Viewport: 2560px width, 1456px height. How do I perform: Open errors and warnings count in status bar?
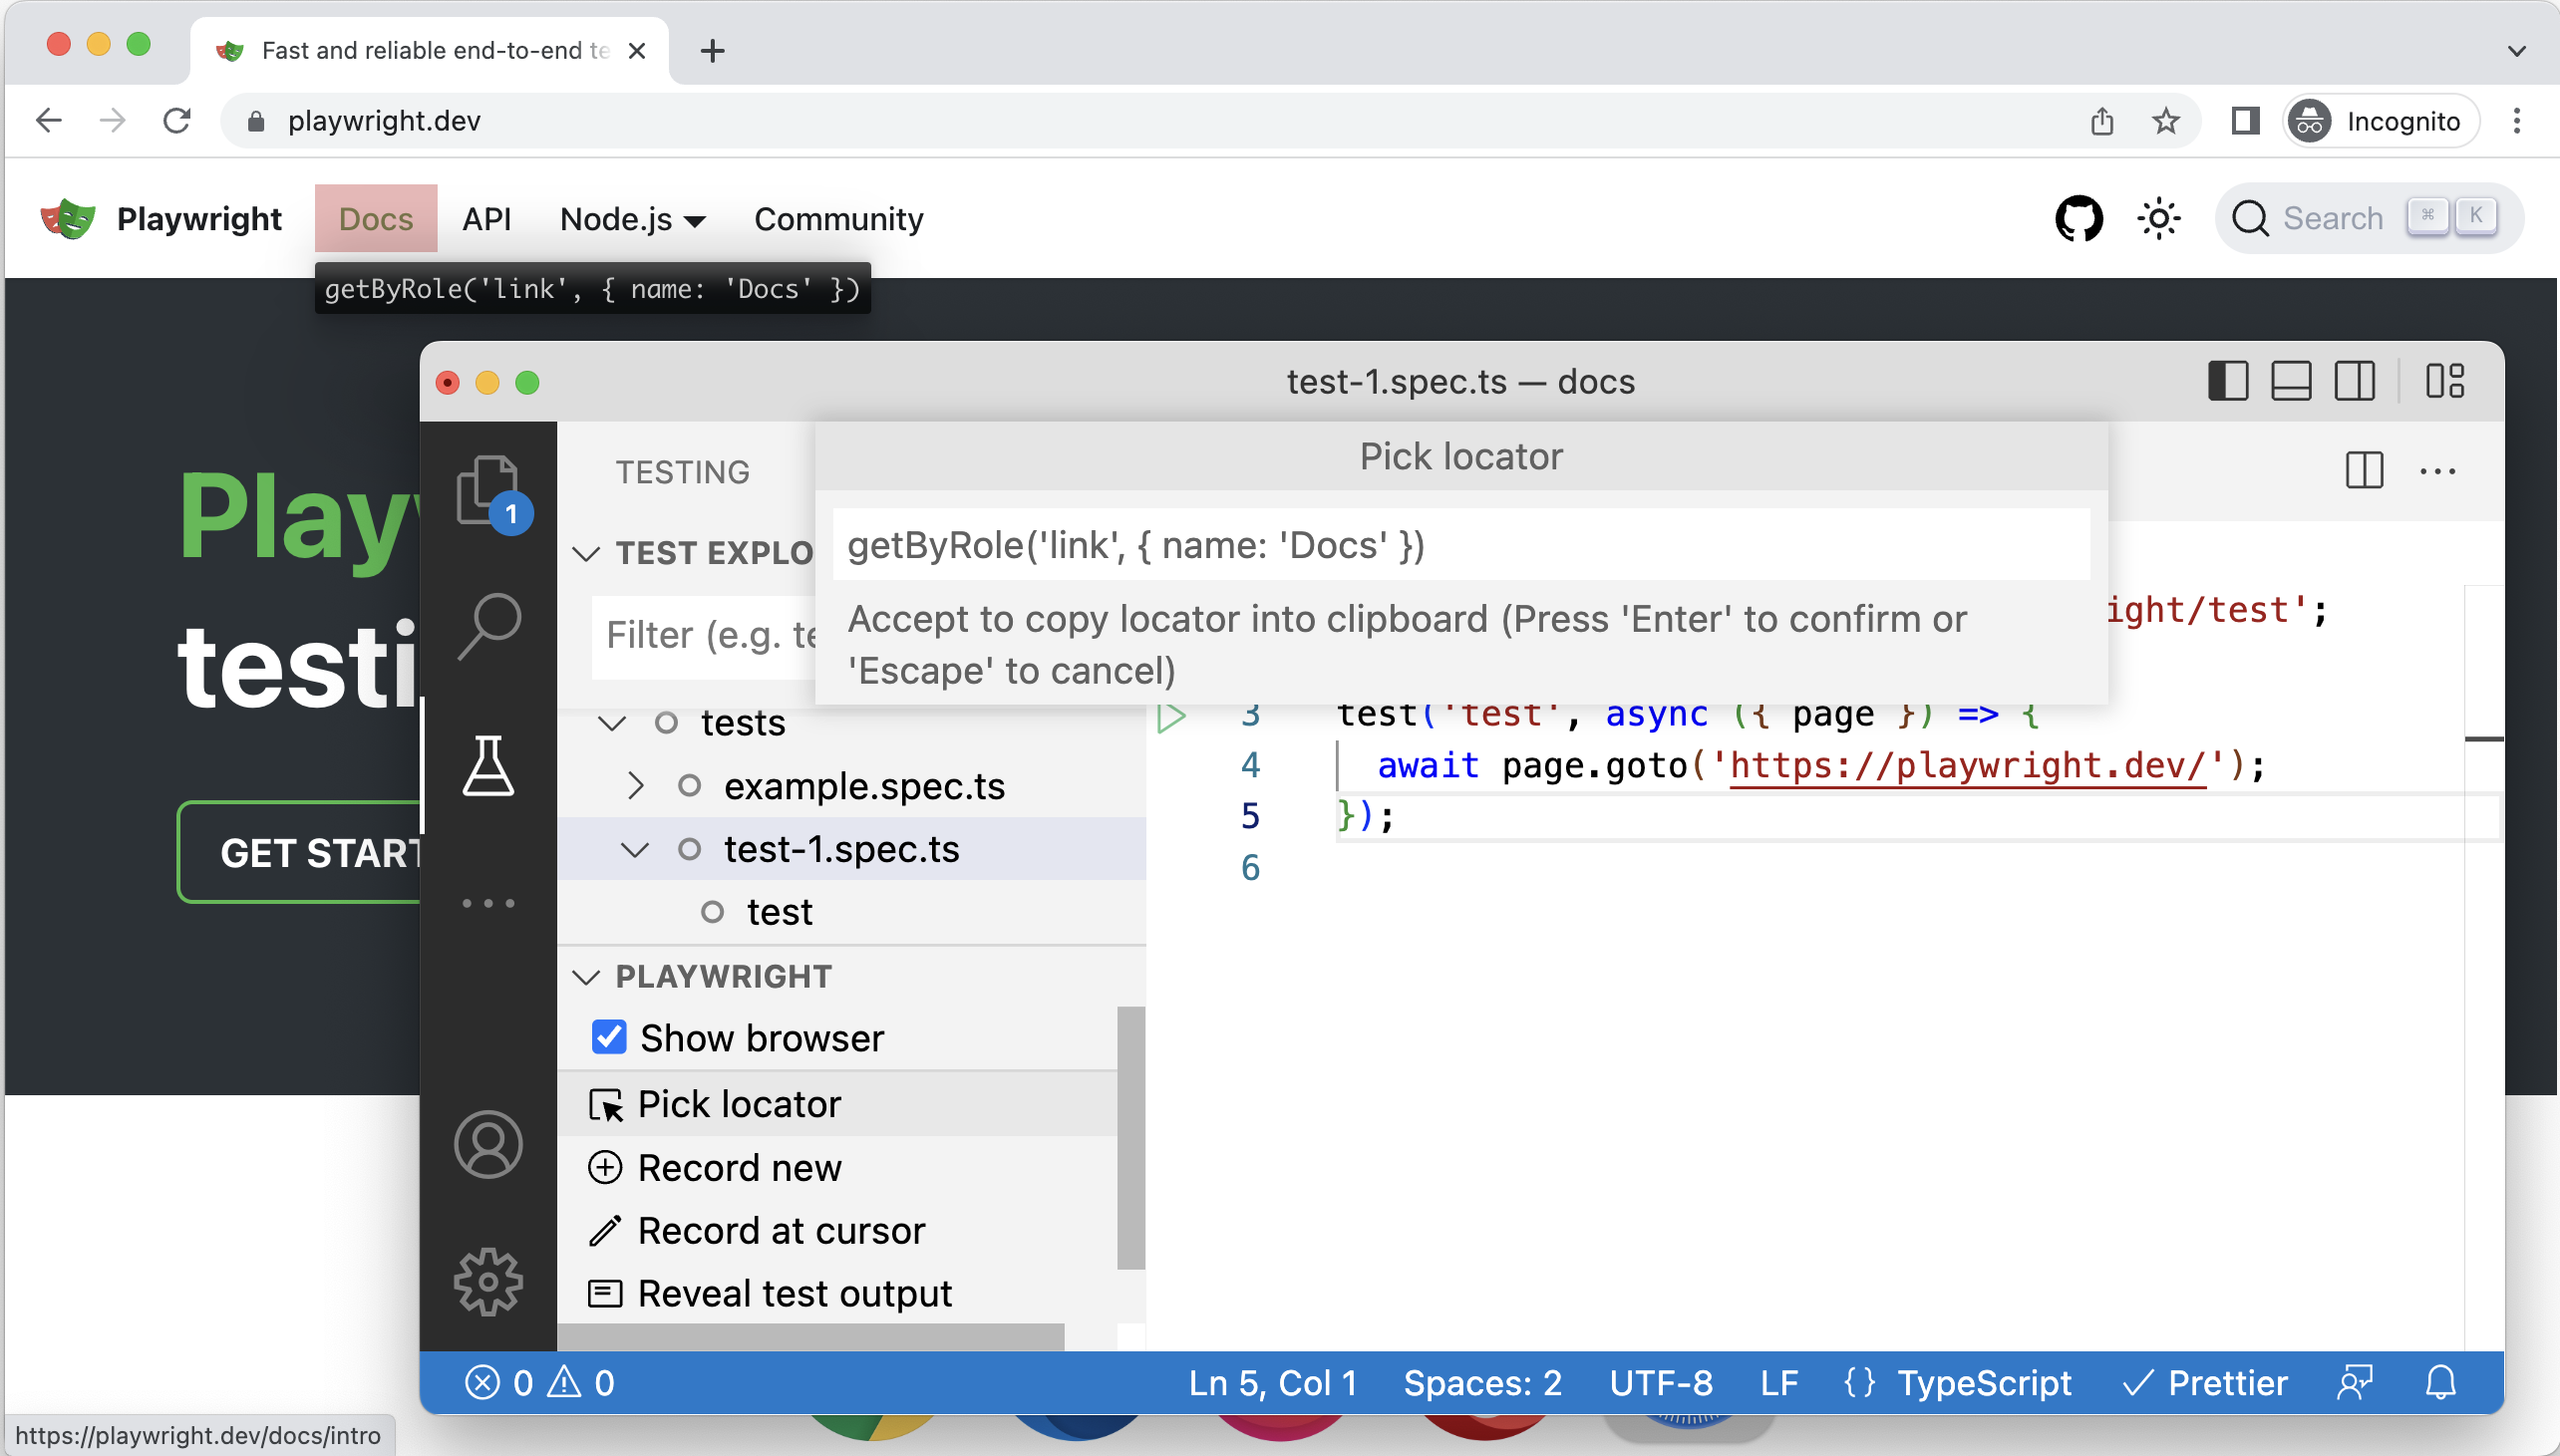click(540, 1383)
